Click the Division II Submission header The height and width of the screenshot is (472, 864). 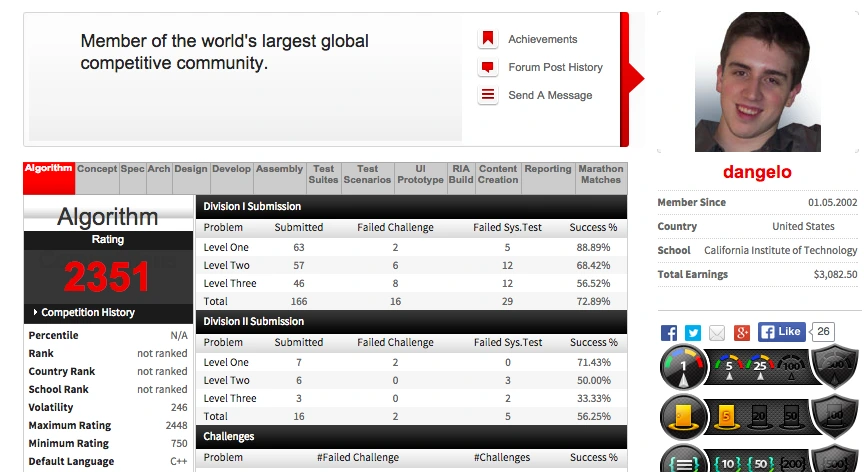pyautogui.click(x=411, y=322)
